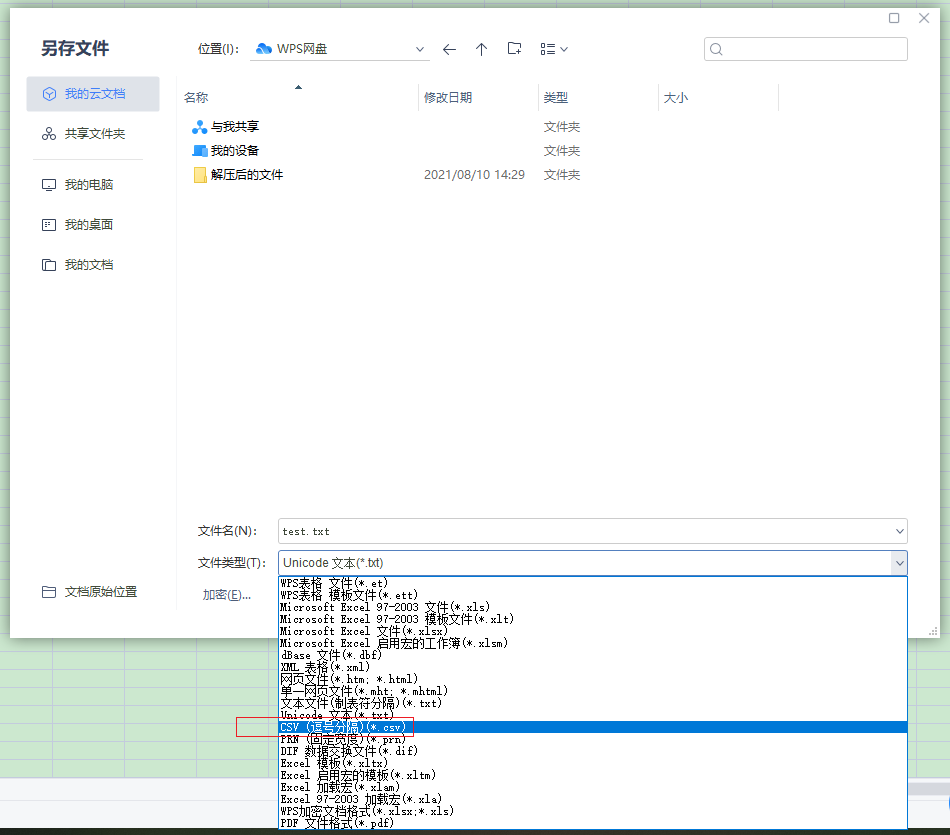
Task: Choose Excel 模板(*.xltx) type
Action: [x=593, y=763]
